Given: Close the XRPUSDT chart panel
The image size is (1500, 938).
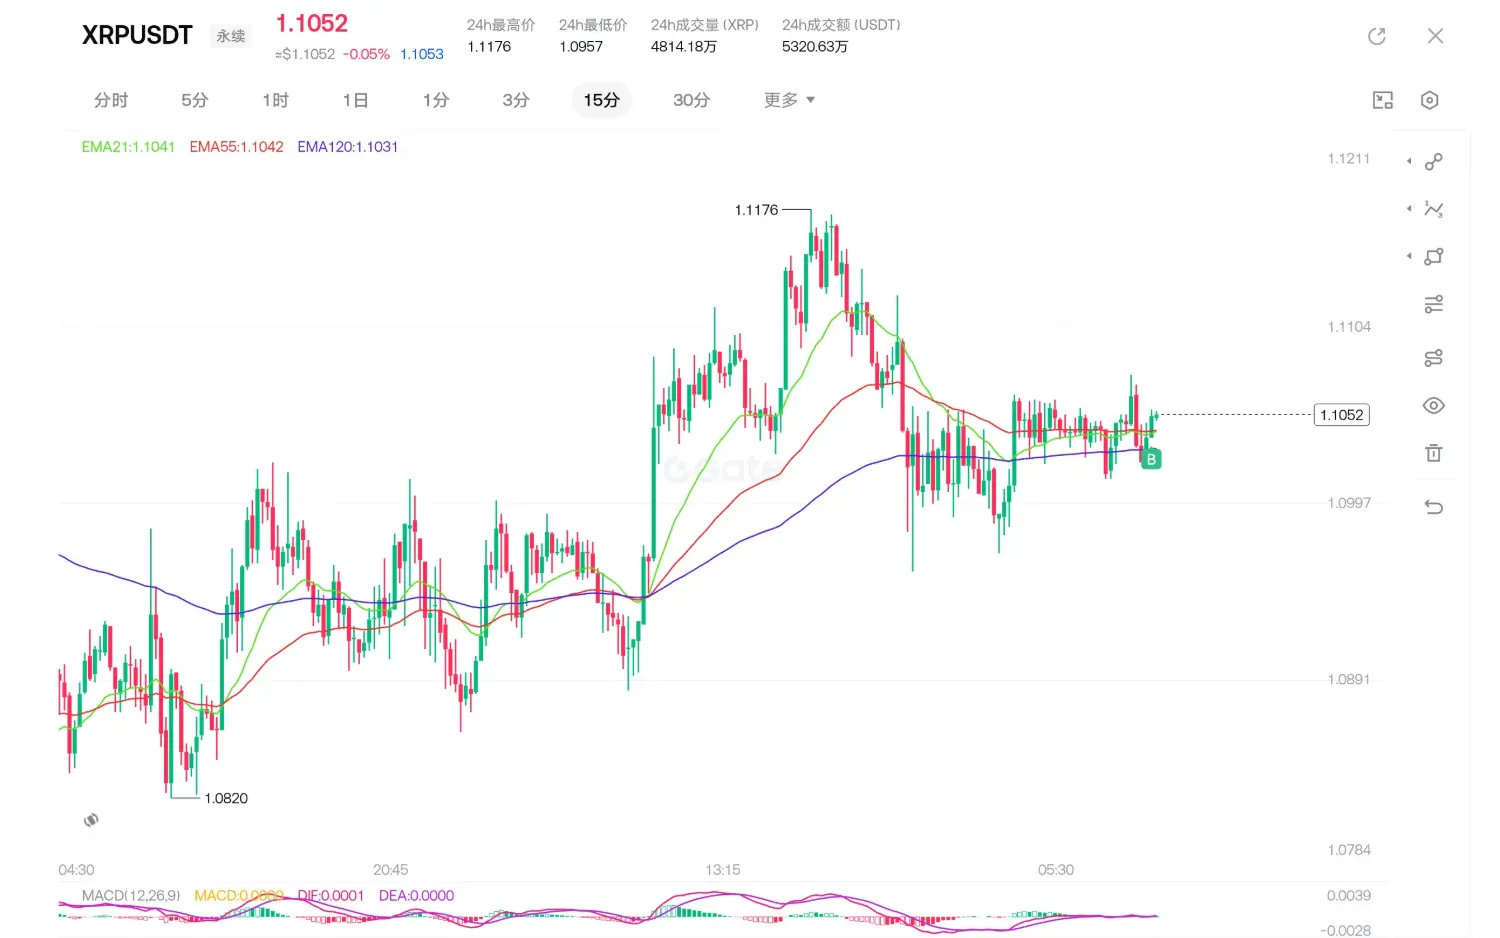Looking at the screenshot, I should click(1435, 36).
